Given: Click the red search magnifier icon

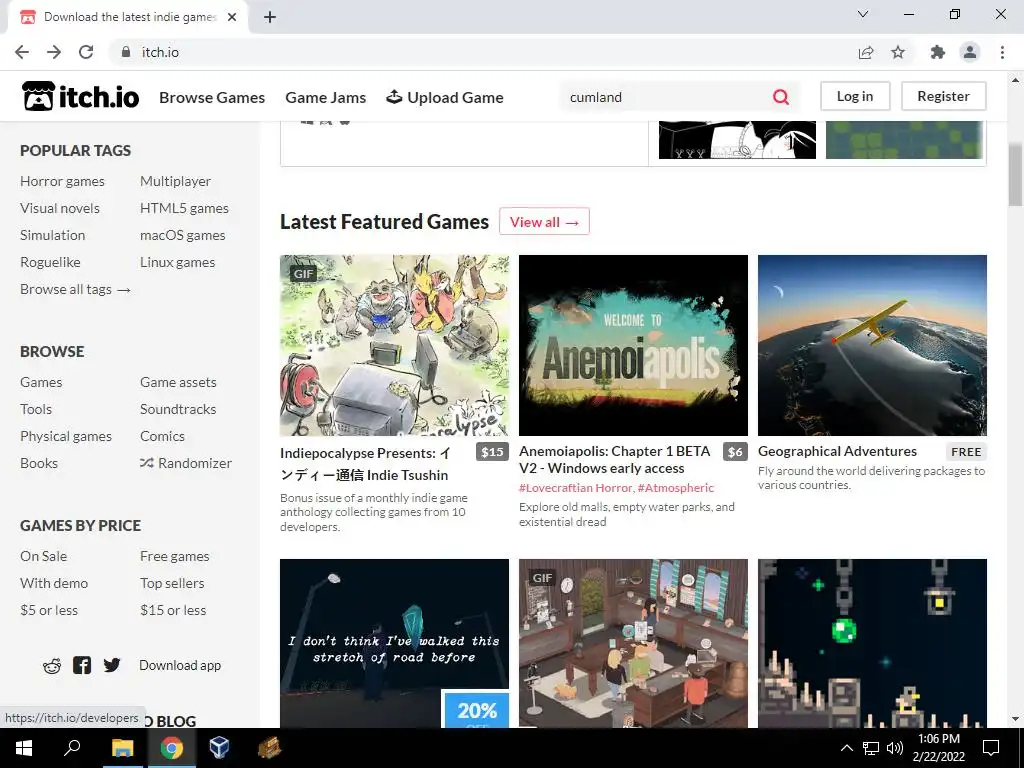Looking at the screenshot, I should click(780, 97).
